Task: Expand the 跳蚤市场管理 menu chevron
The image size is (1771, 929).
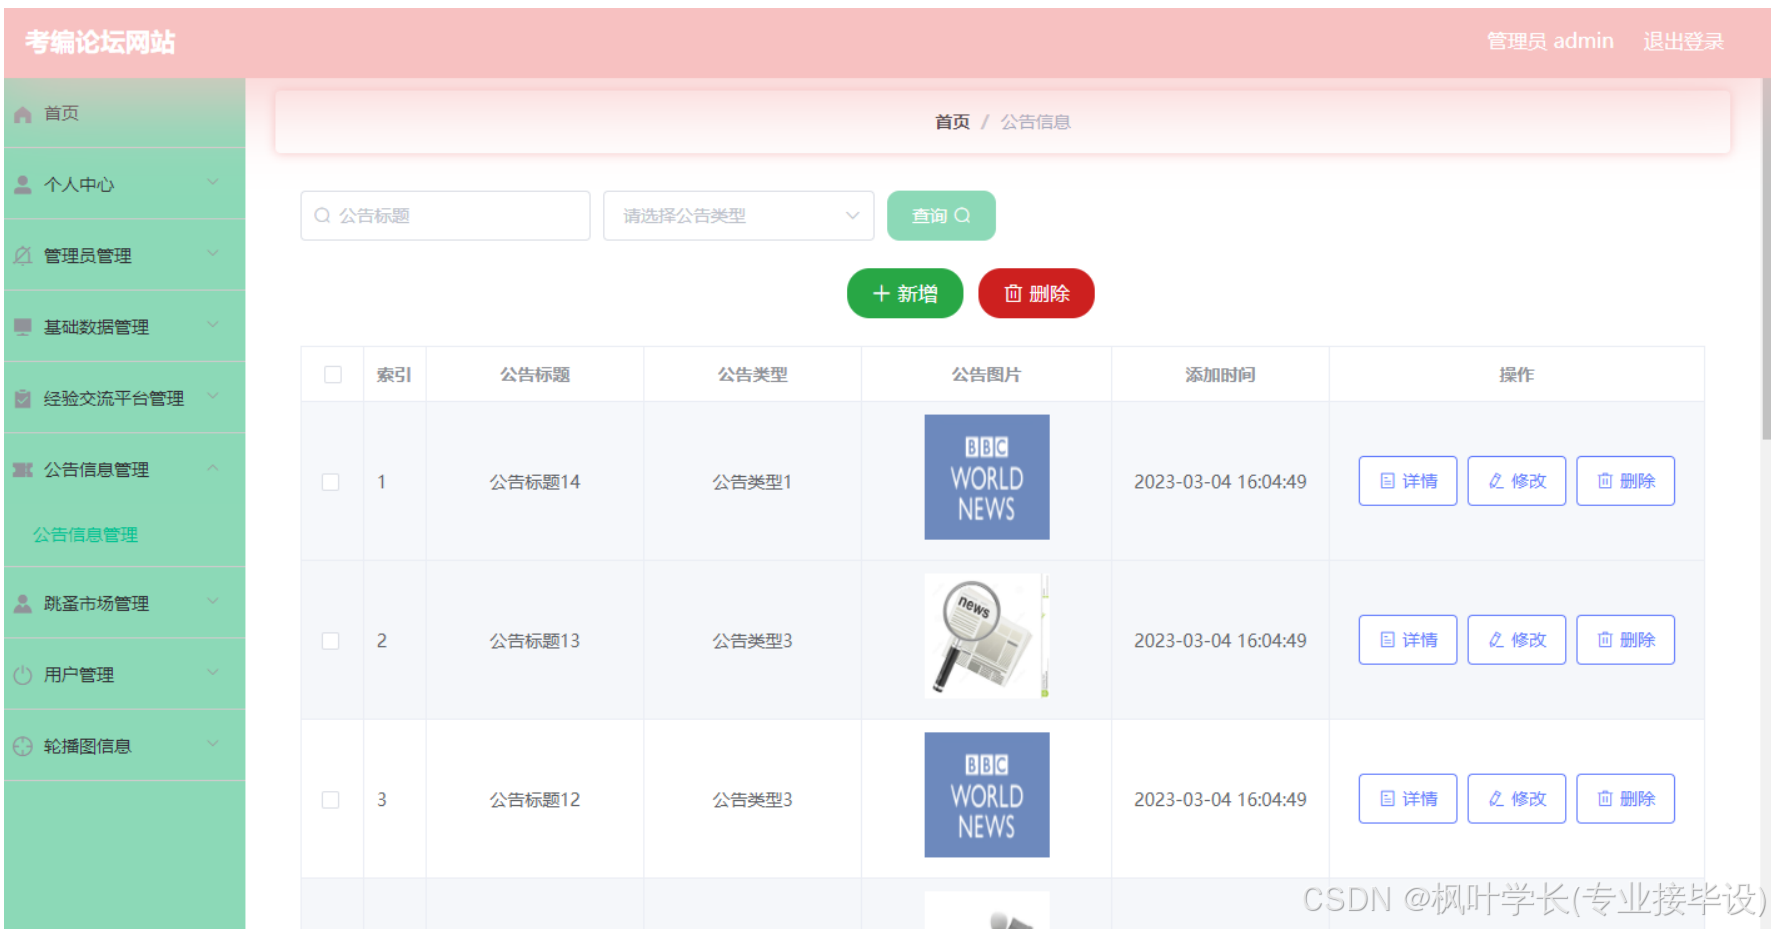Action: tap(213, 601)
